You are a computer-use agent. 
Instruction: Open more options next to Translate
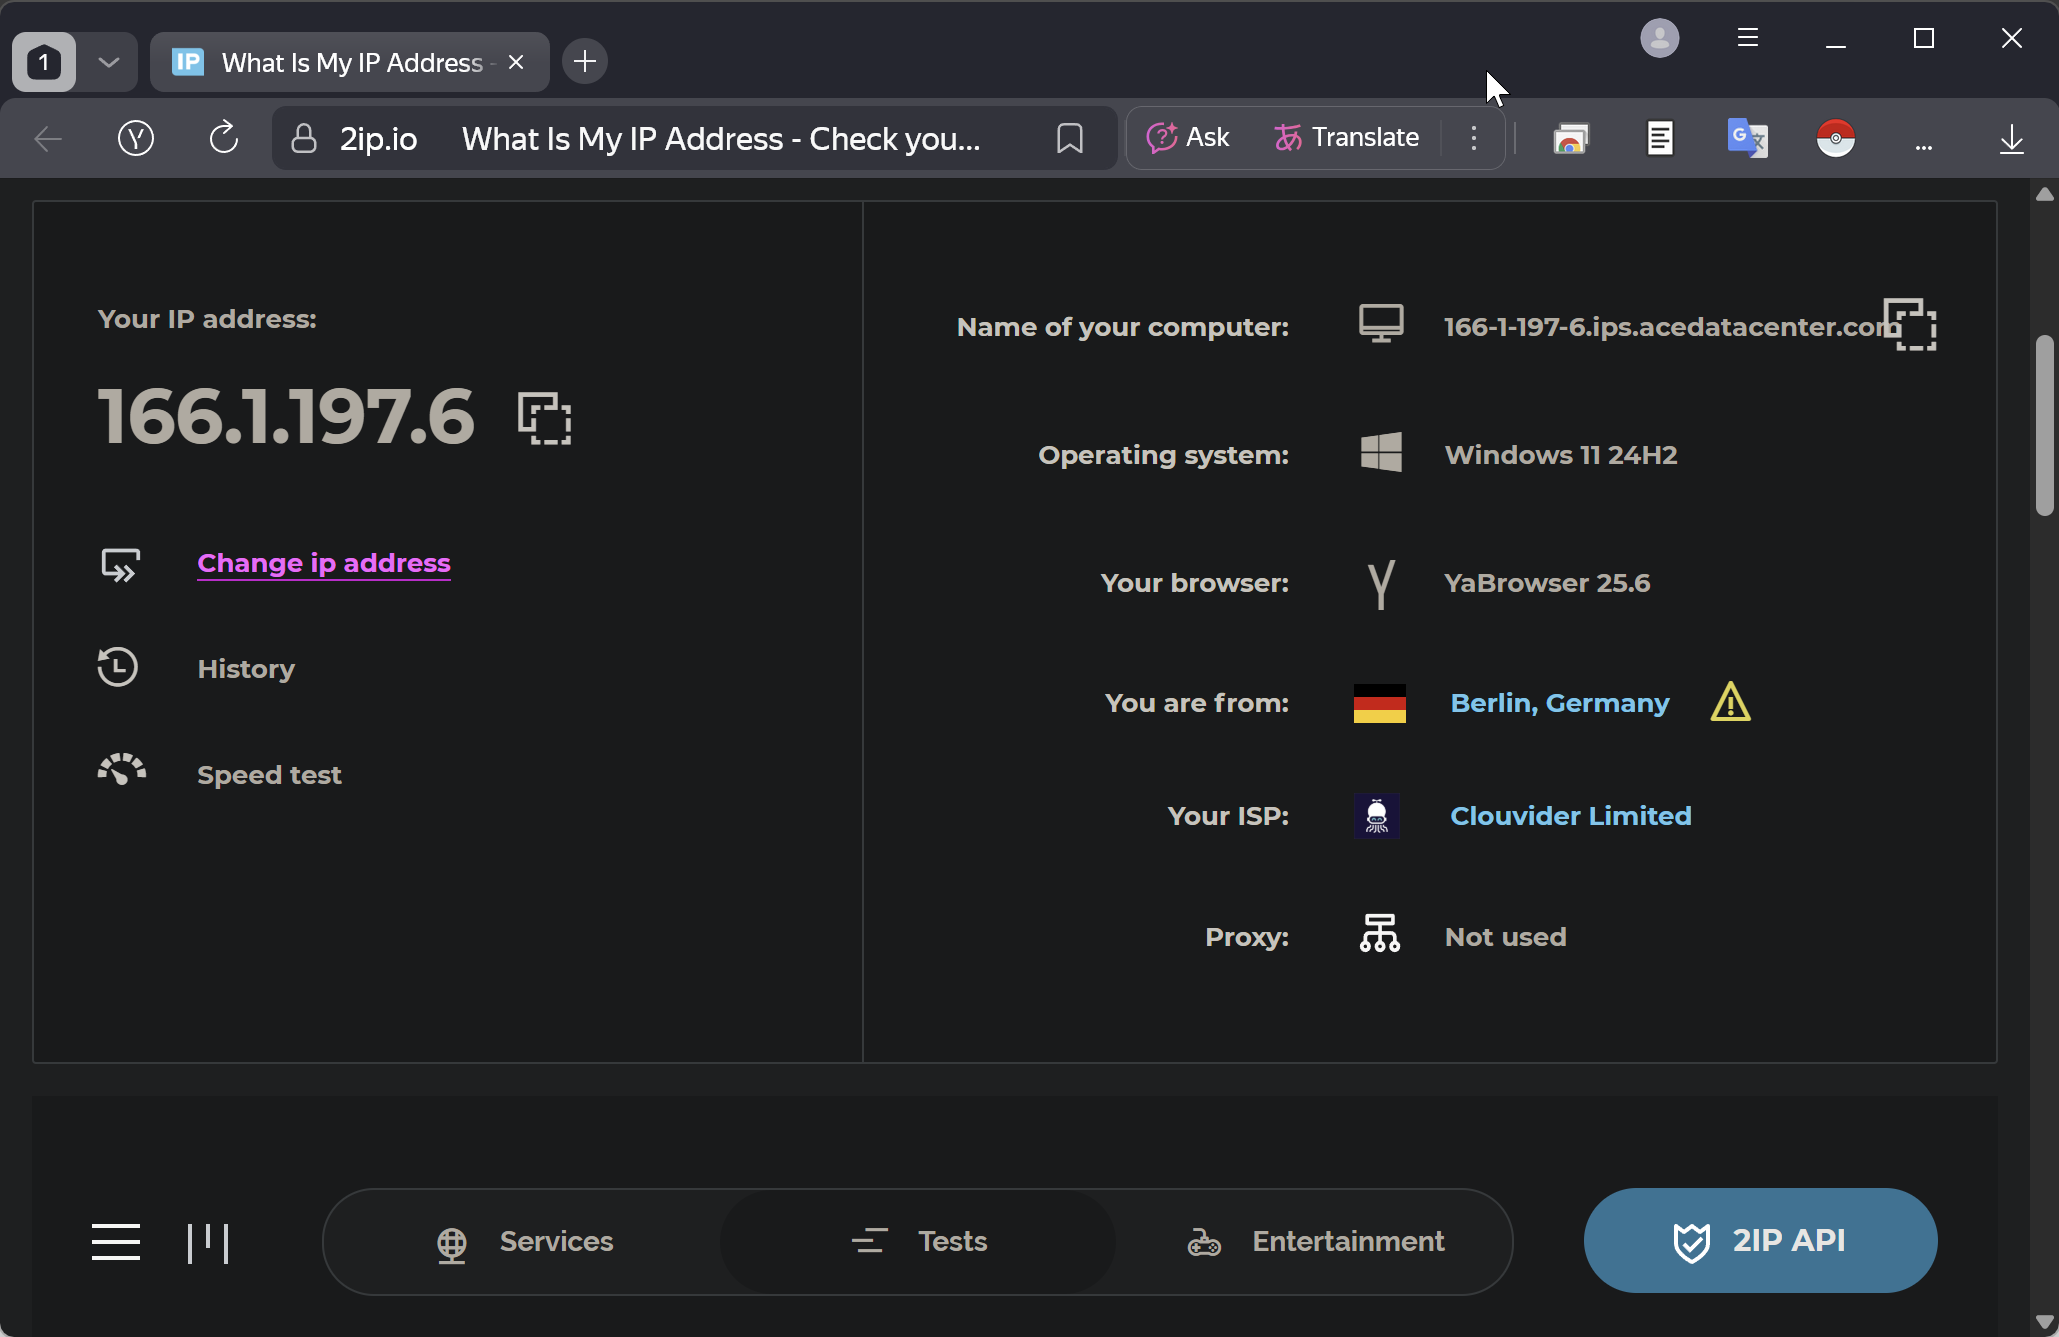tap(1473, 138)
